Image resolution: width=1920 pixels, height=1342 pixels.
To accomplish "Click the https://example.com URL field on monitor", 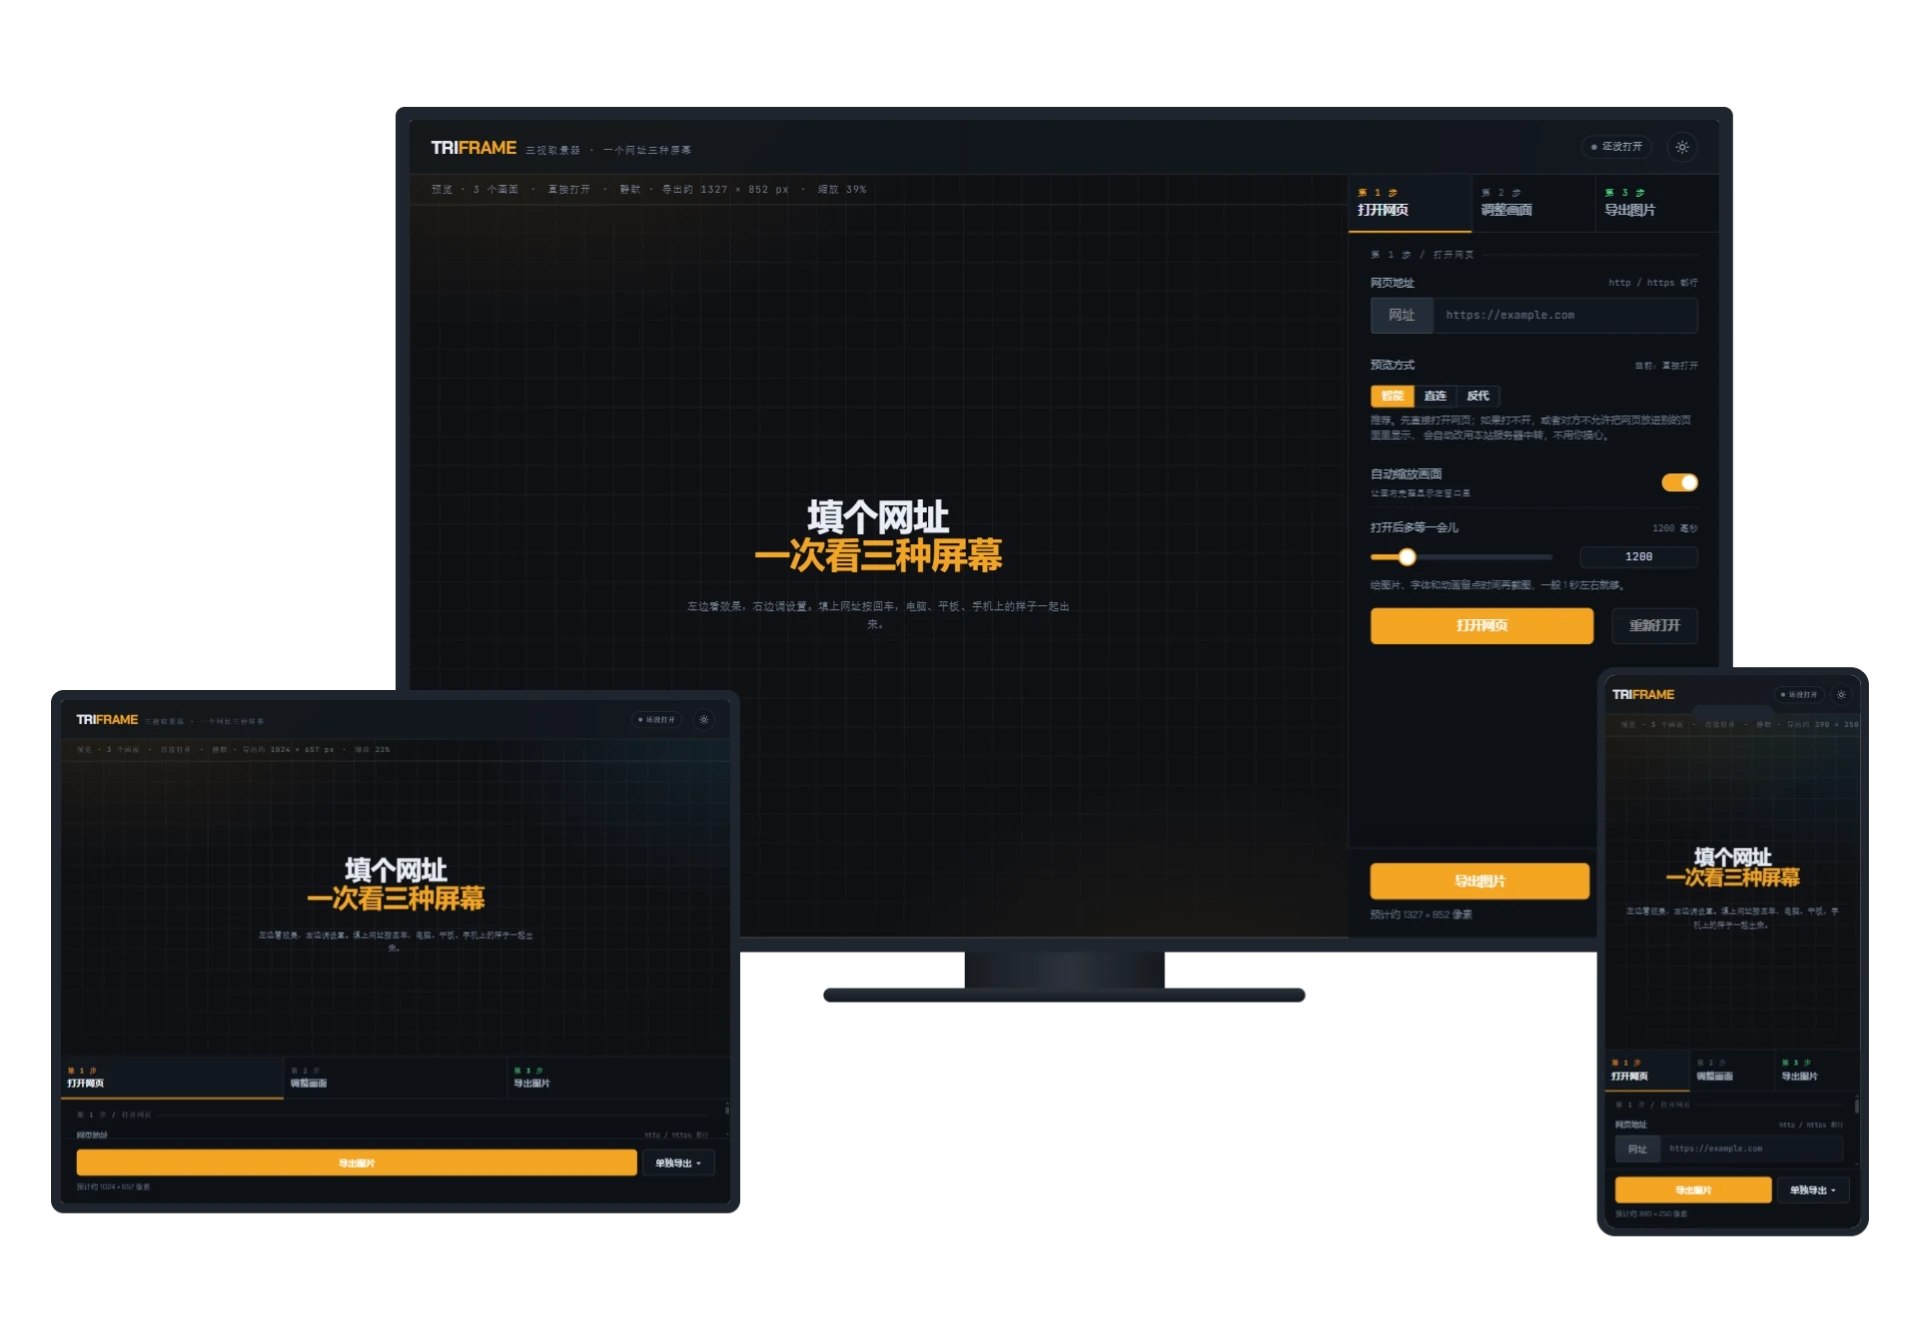I will [1565, 315].
